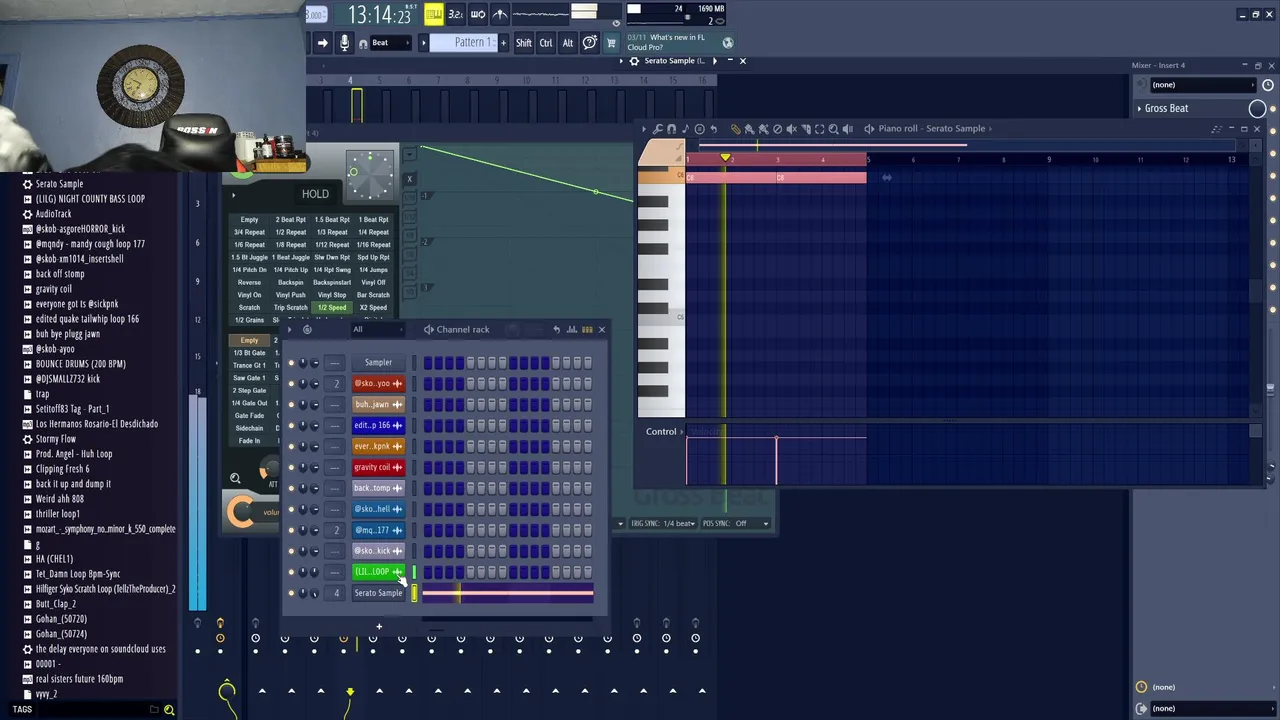1280x720 pixels.
Task: Open the help question mark icon
Action: tap(590, 43)
